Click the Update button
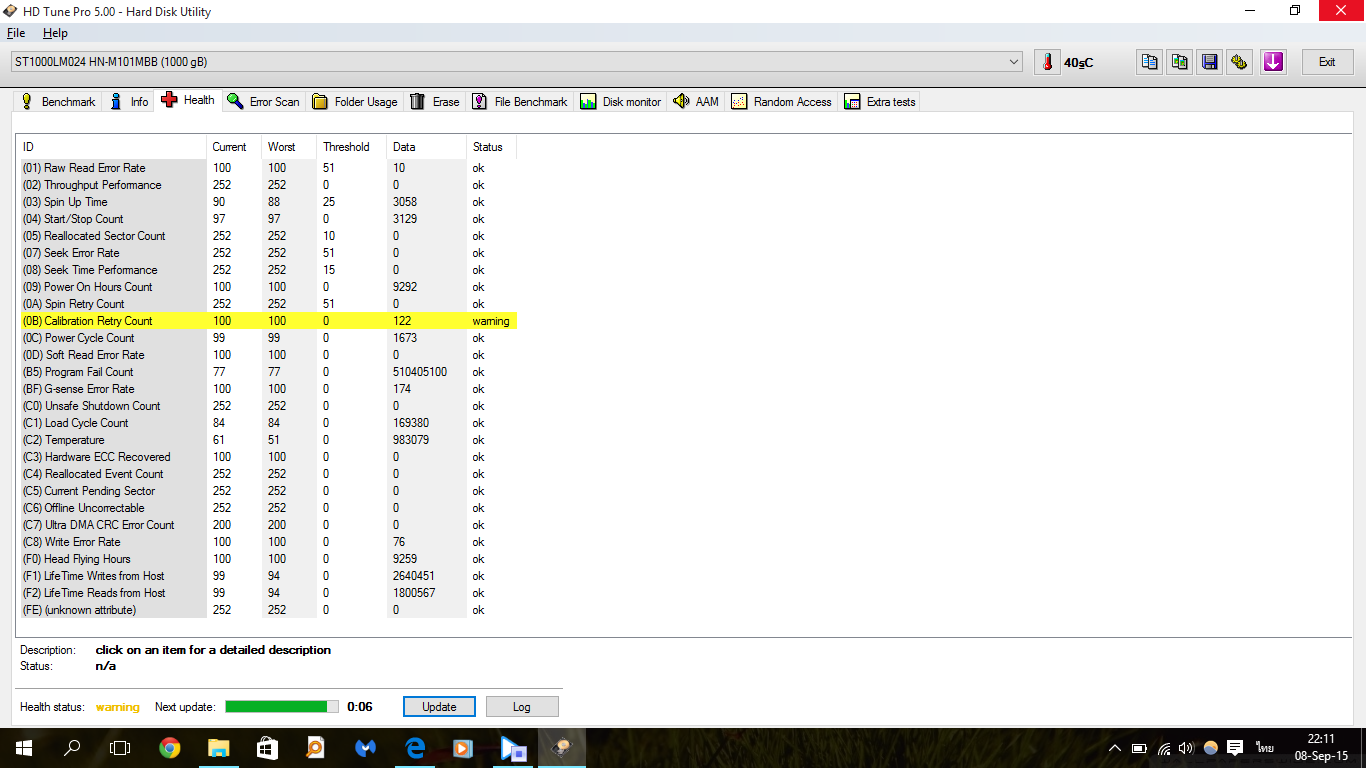 coord(439,706)
